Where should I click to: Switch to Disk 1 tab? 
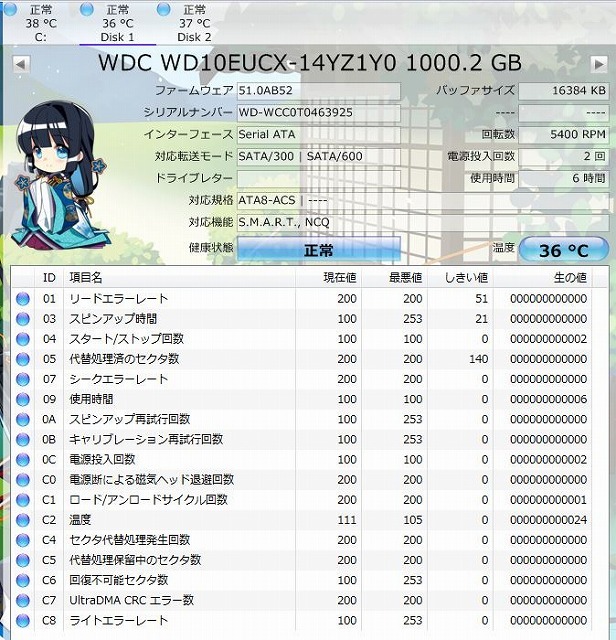pos(117,23)
